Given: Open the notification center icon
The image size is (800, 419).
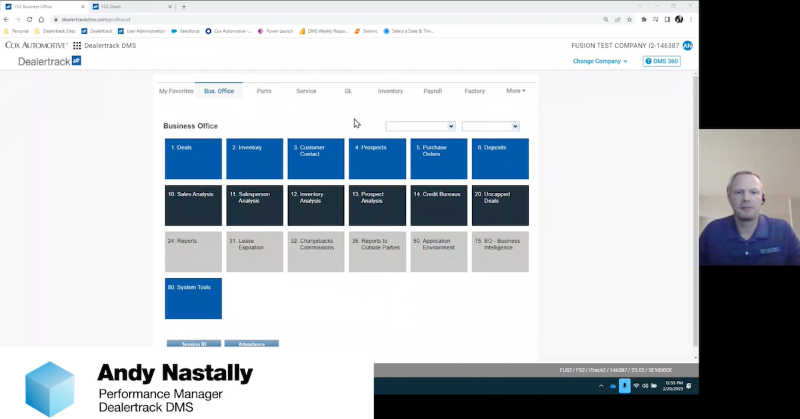Looking at the screenshot, I should (x=689, y=386).
